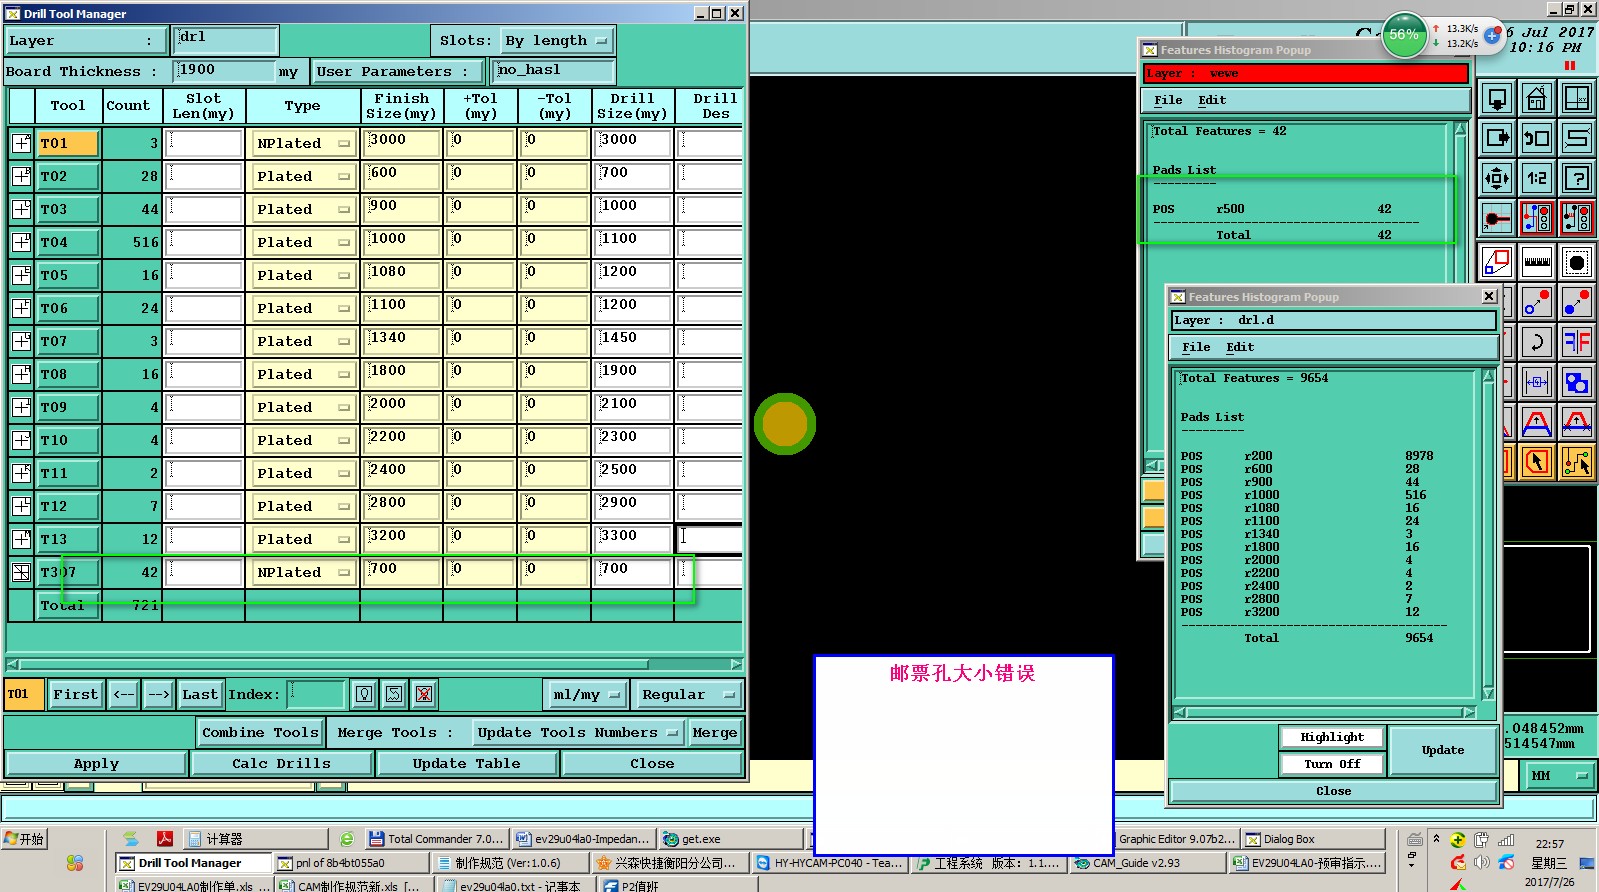The image size is (1599, 892).
Task: Click the zoom-in download arrow icon in toolbar
Action: (x=1497, y=99)
